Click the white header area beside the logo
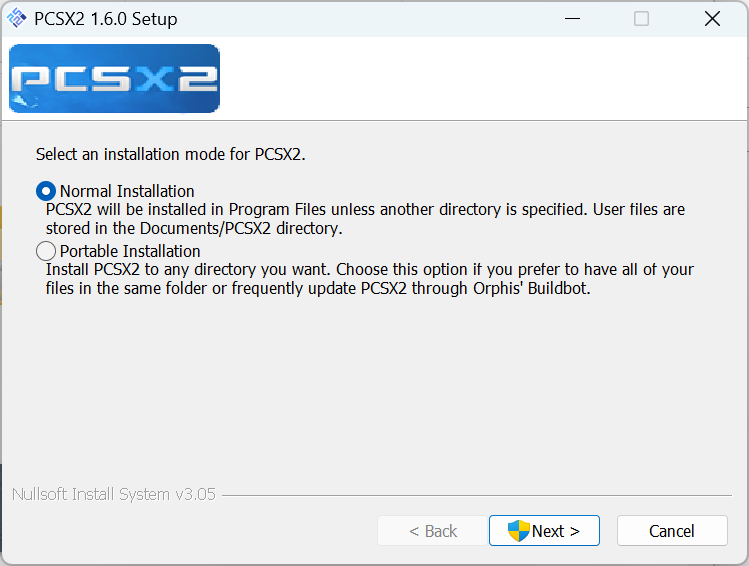 click(483, 78)
